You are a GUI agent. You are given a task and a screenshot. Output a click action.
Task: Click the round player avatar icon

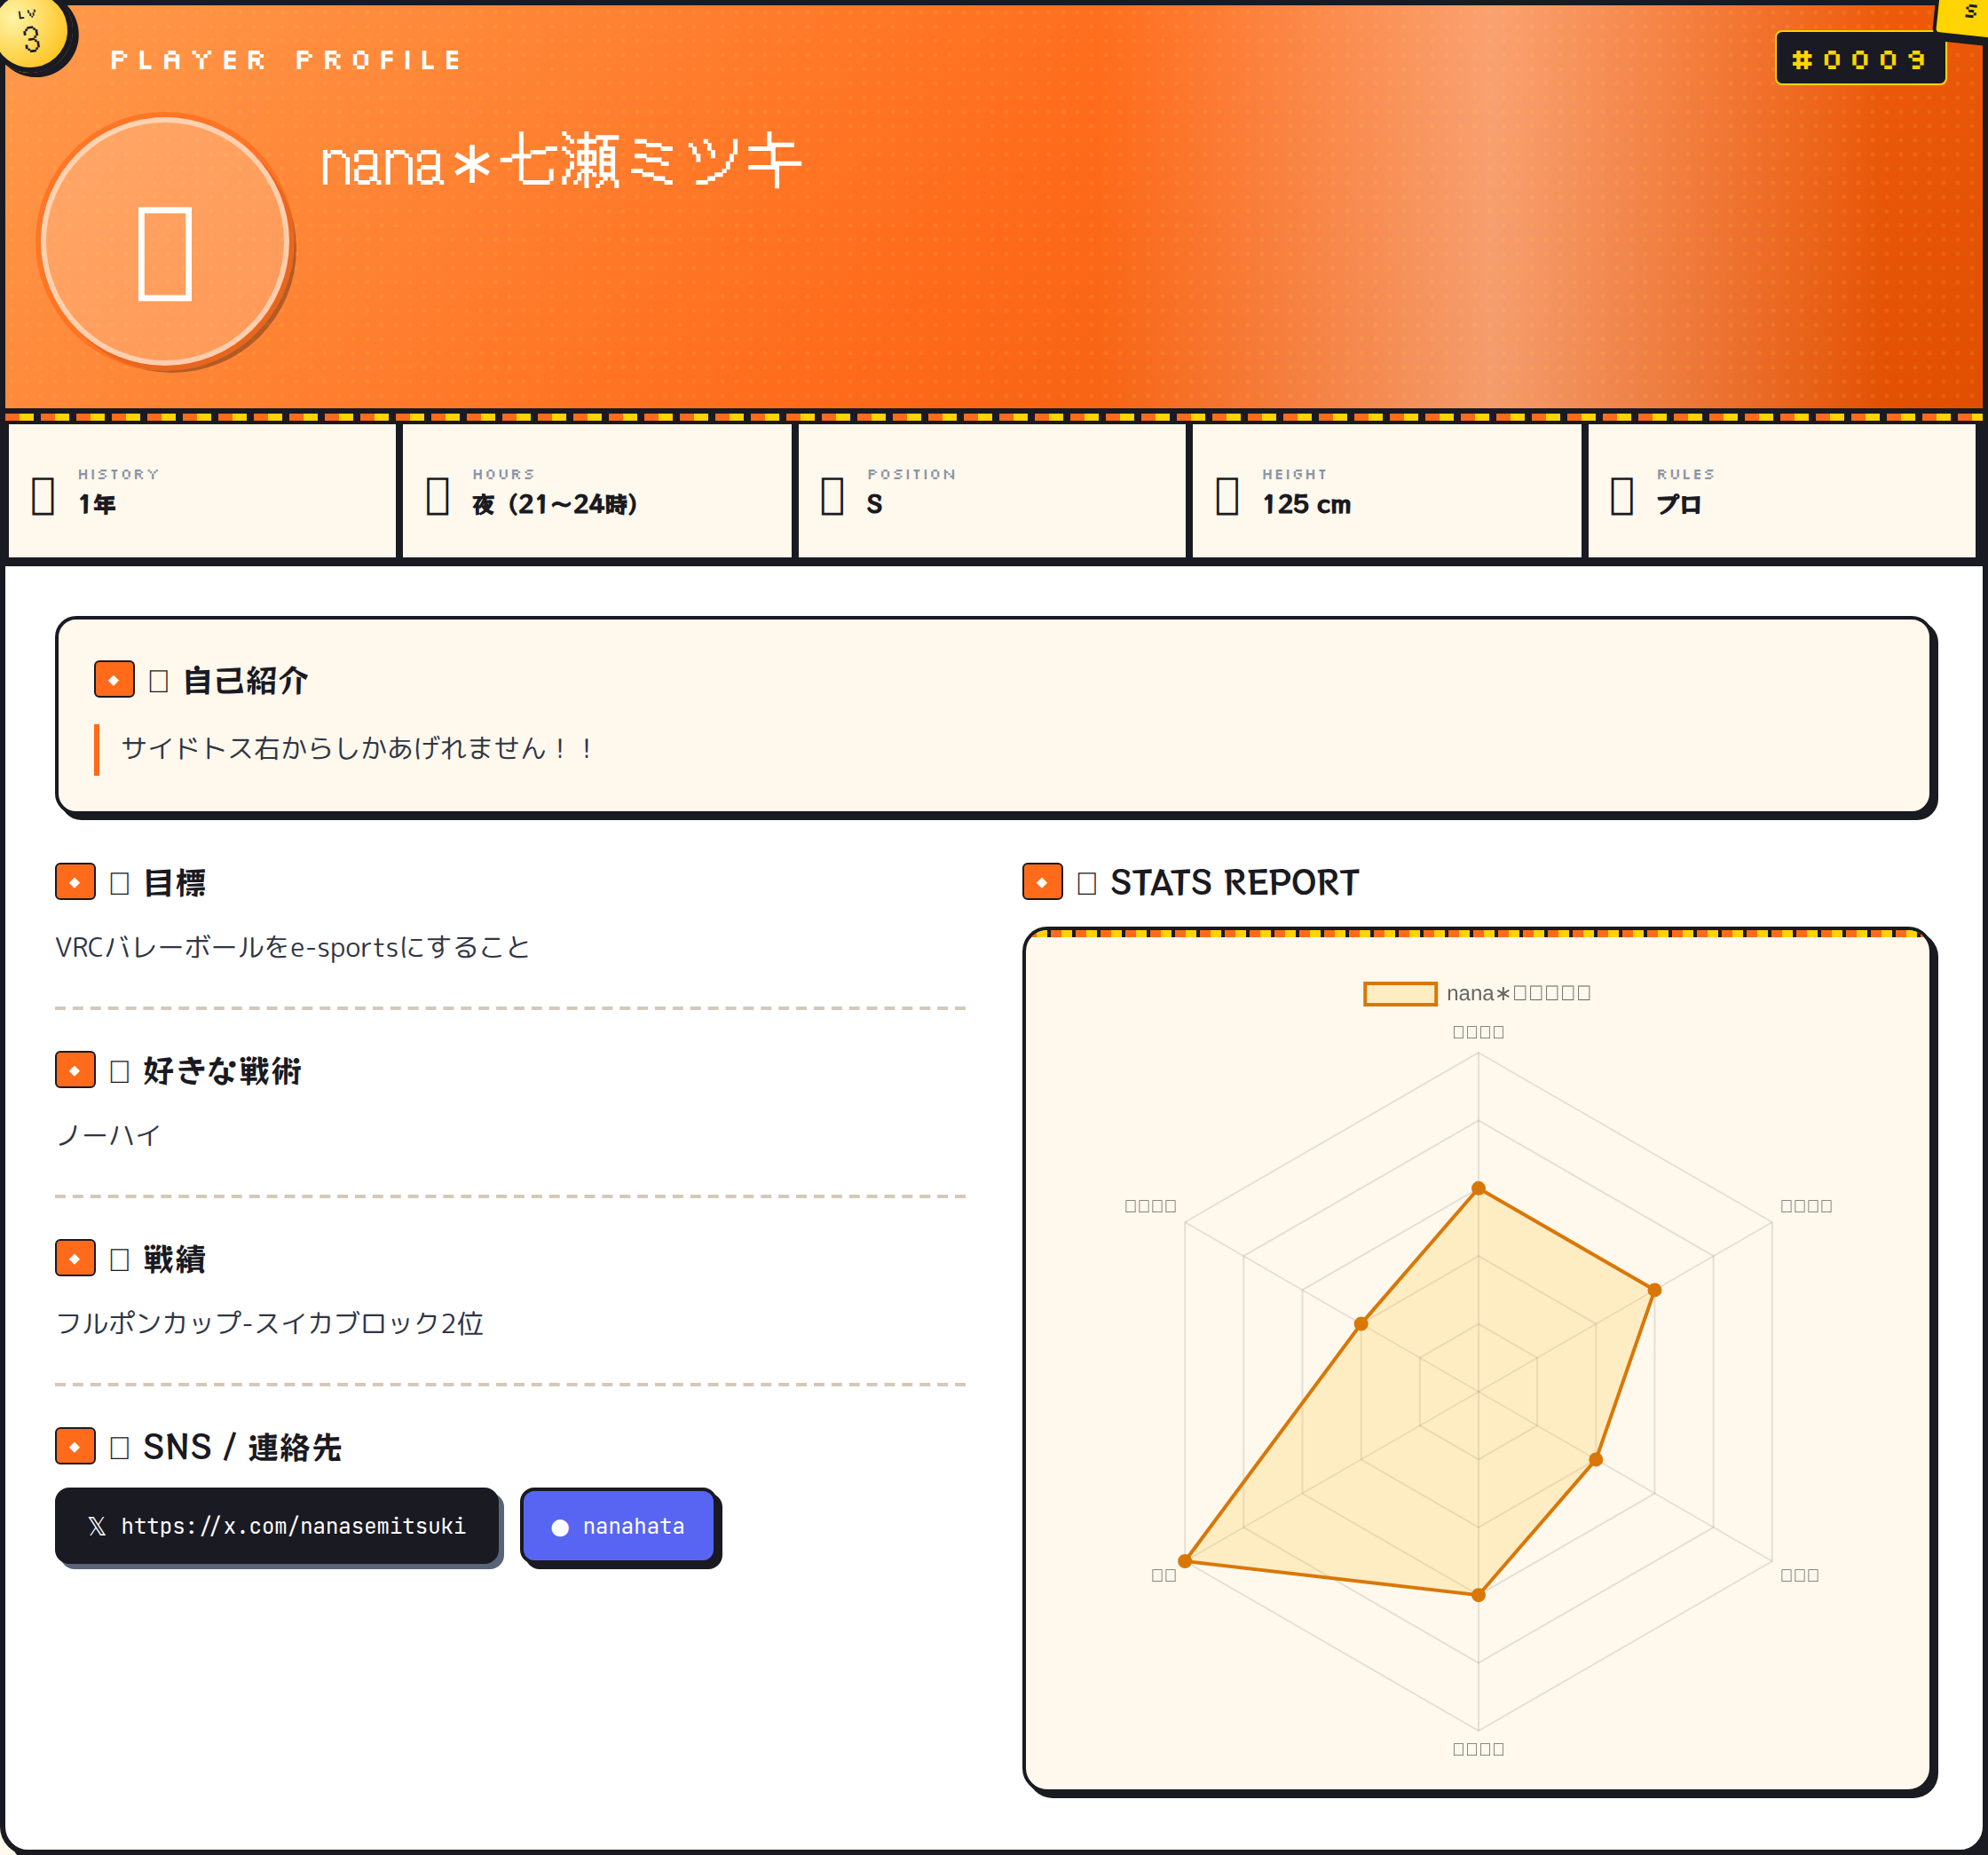pyautogui.click(x=165, y=242)
